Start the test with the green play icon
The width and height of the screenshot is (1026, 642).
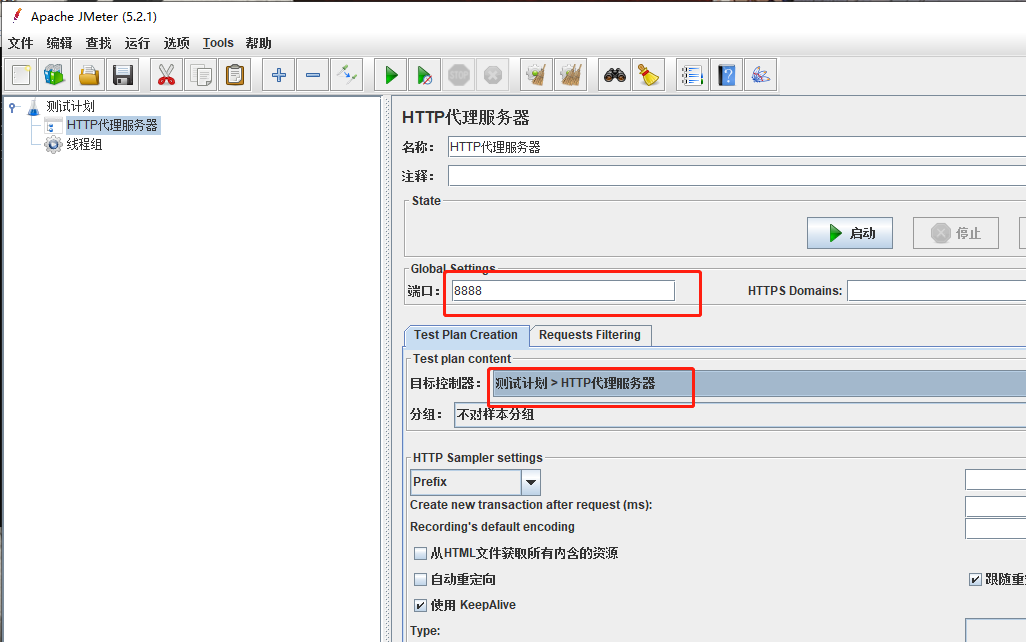tap(391, 75)
